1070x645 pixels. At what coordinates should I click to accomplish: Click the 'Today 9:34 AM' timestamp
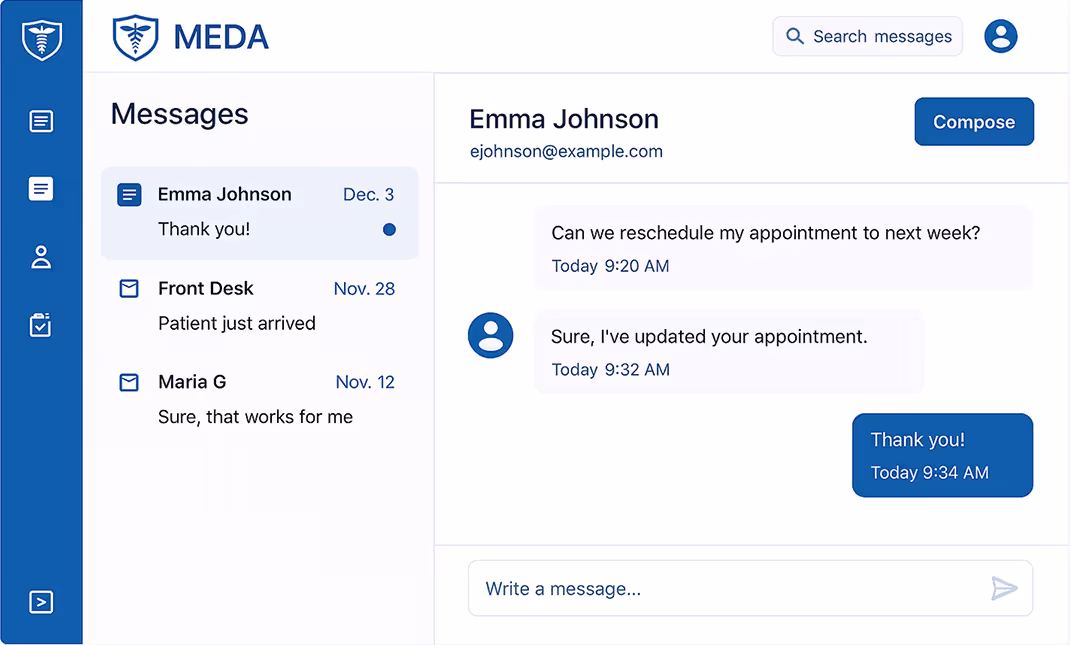[x=929, y=472]
